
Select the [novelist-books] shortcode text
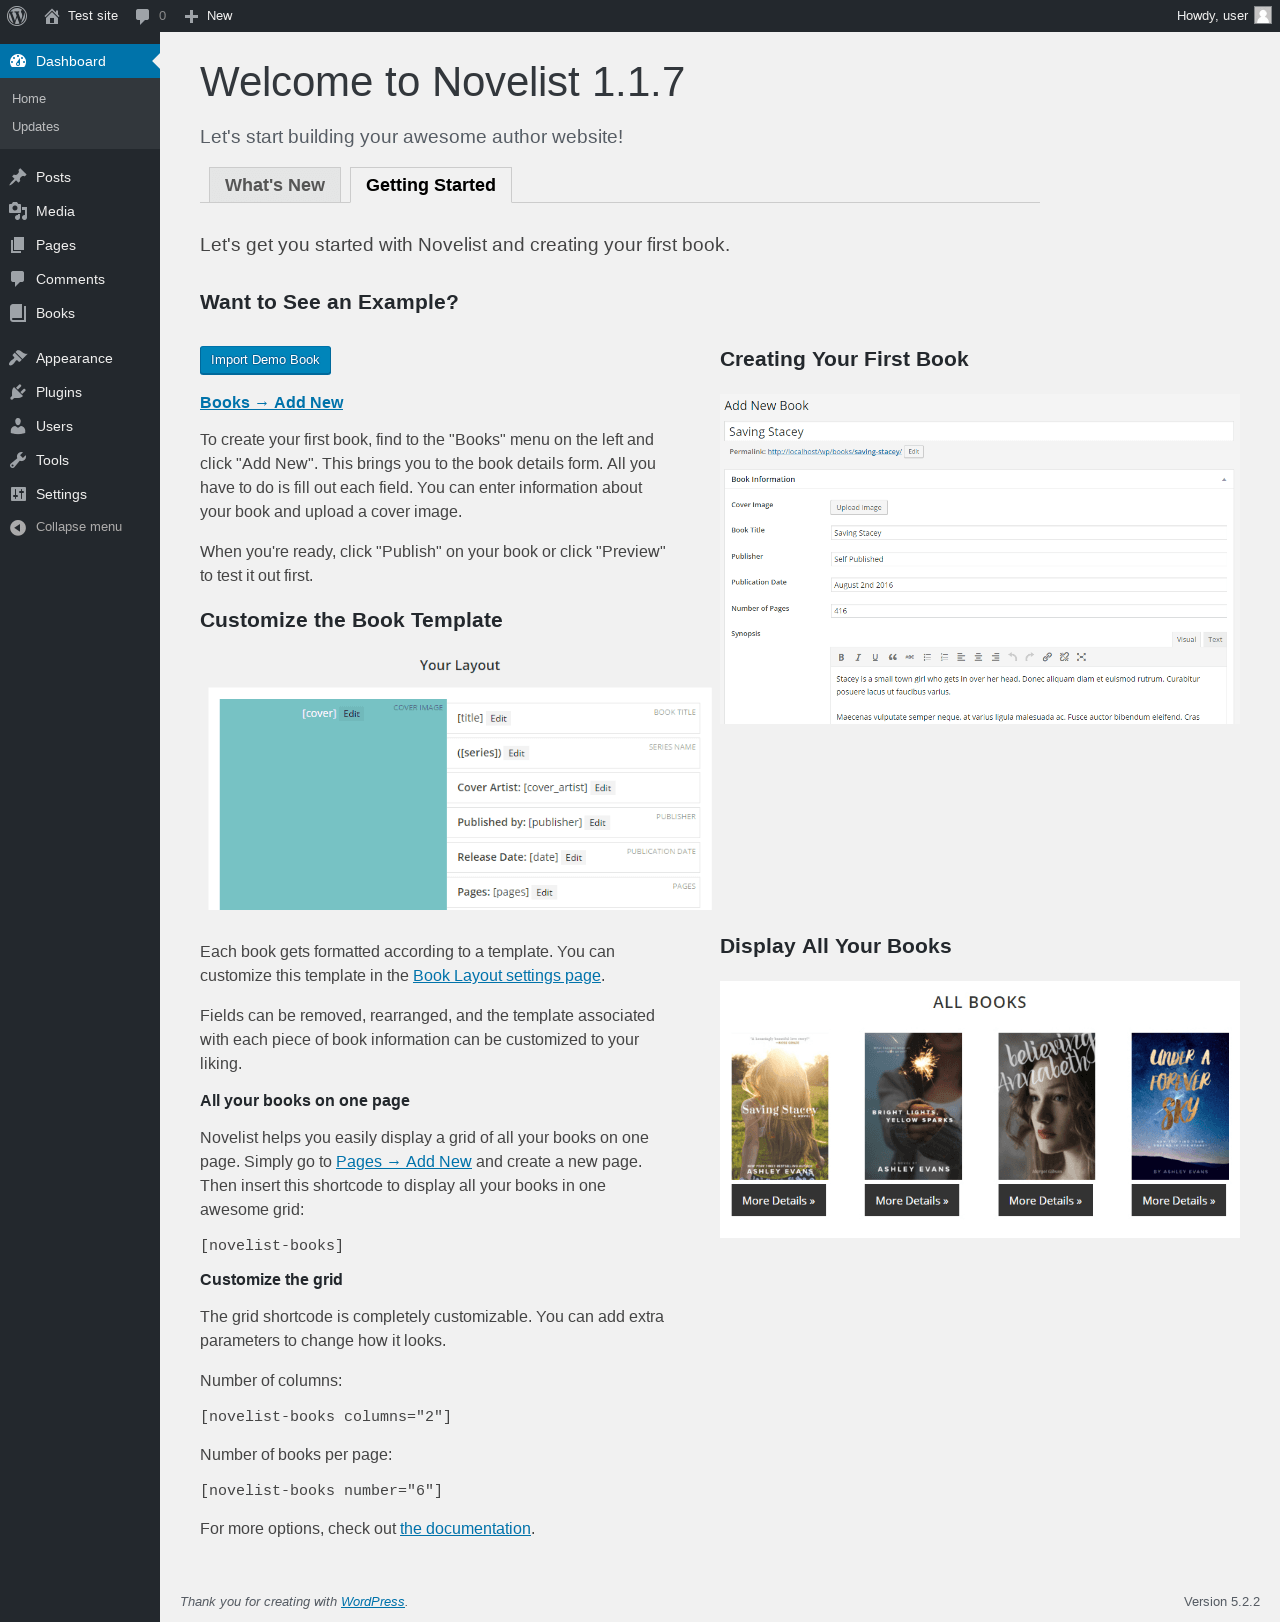point(272,1246)
